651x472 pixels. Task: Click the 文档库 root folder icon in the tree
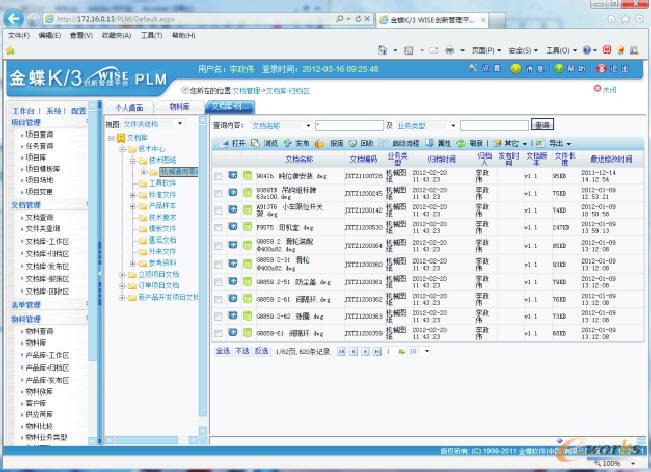click(121, 138)
